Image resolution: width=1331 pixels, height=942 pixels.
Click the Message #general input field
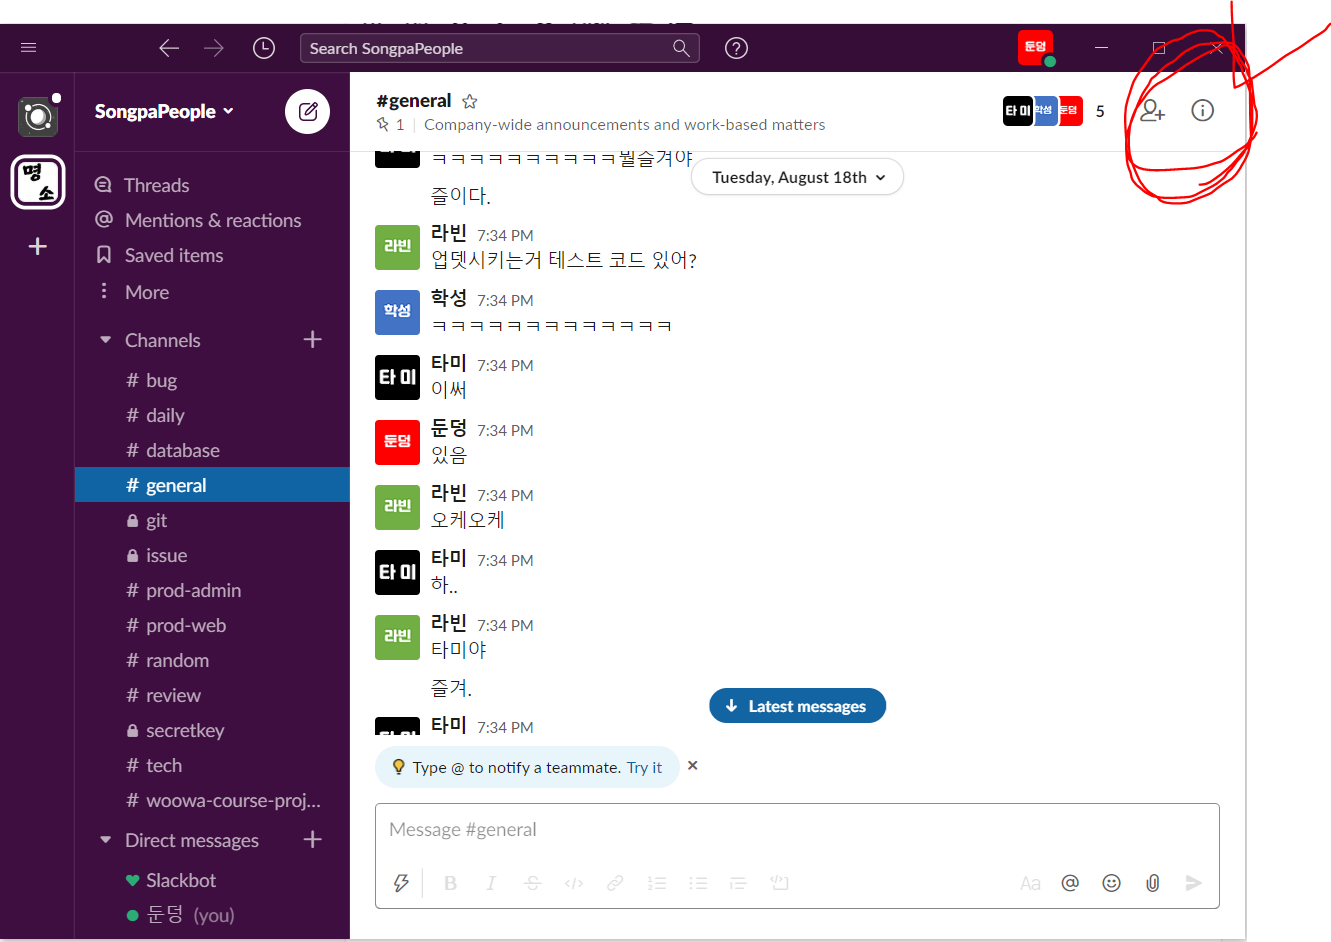[x=797, y=830]
